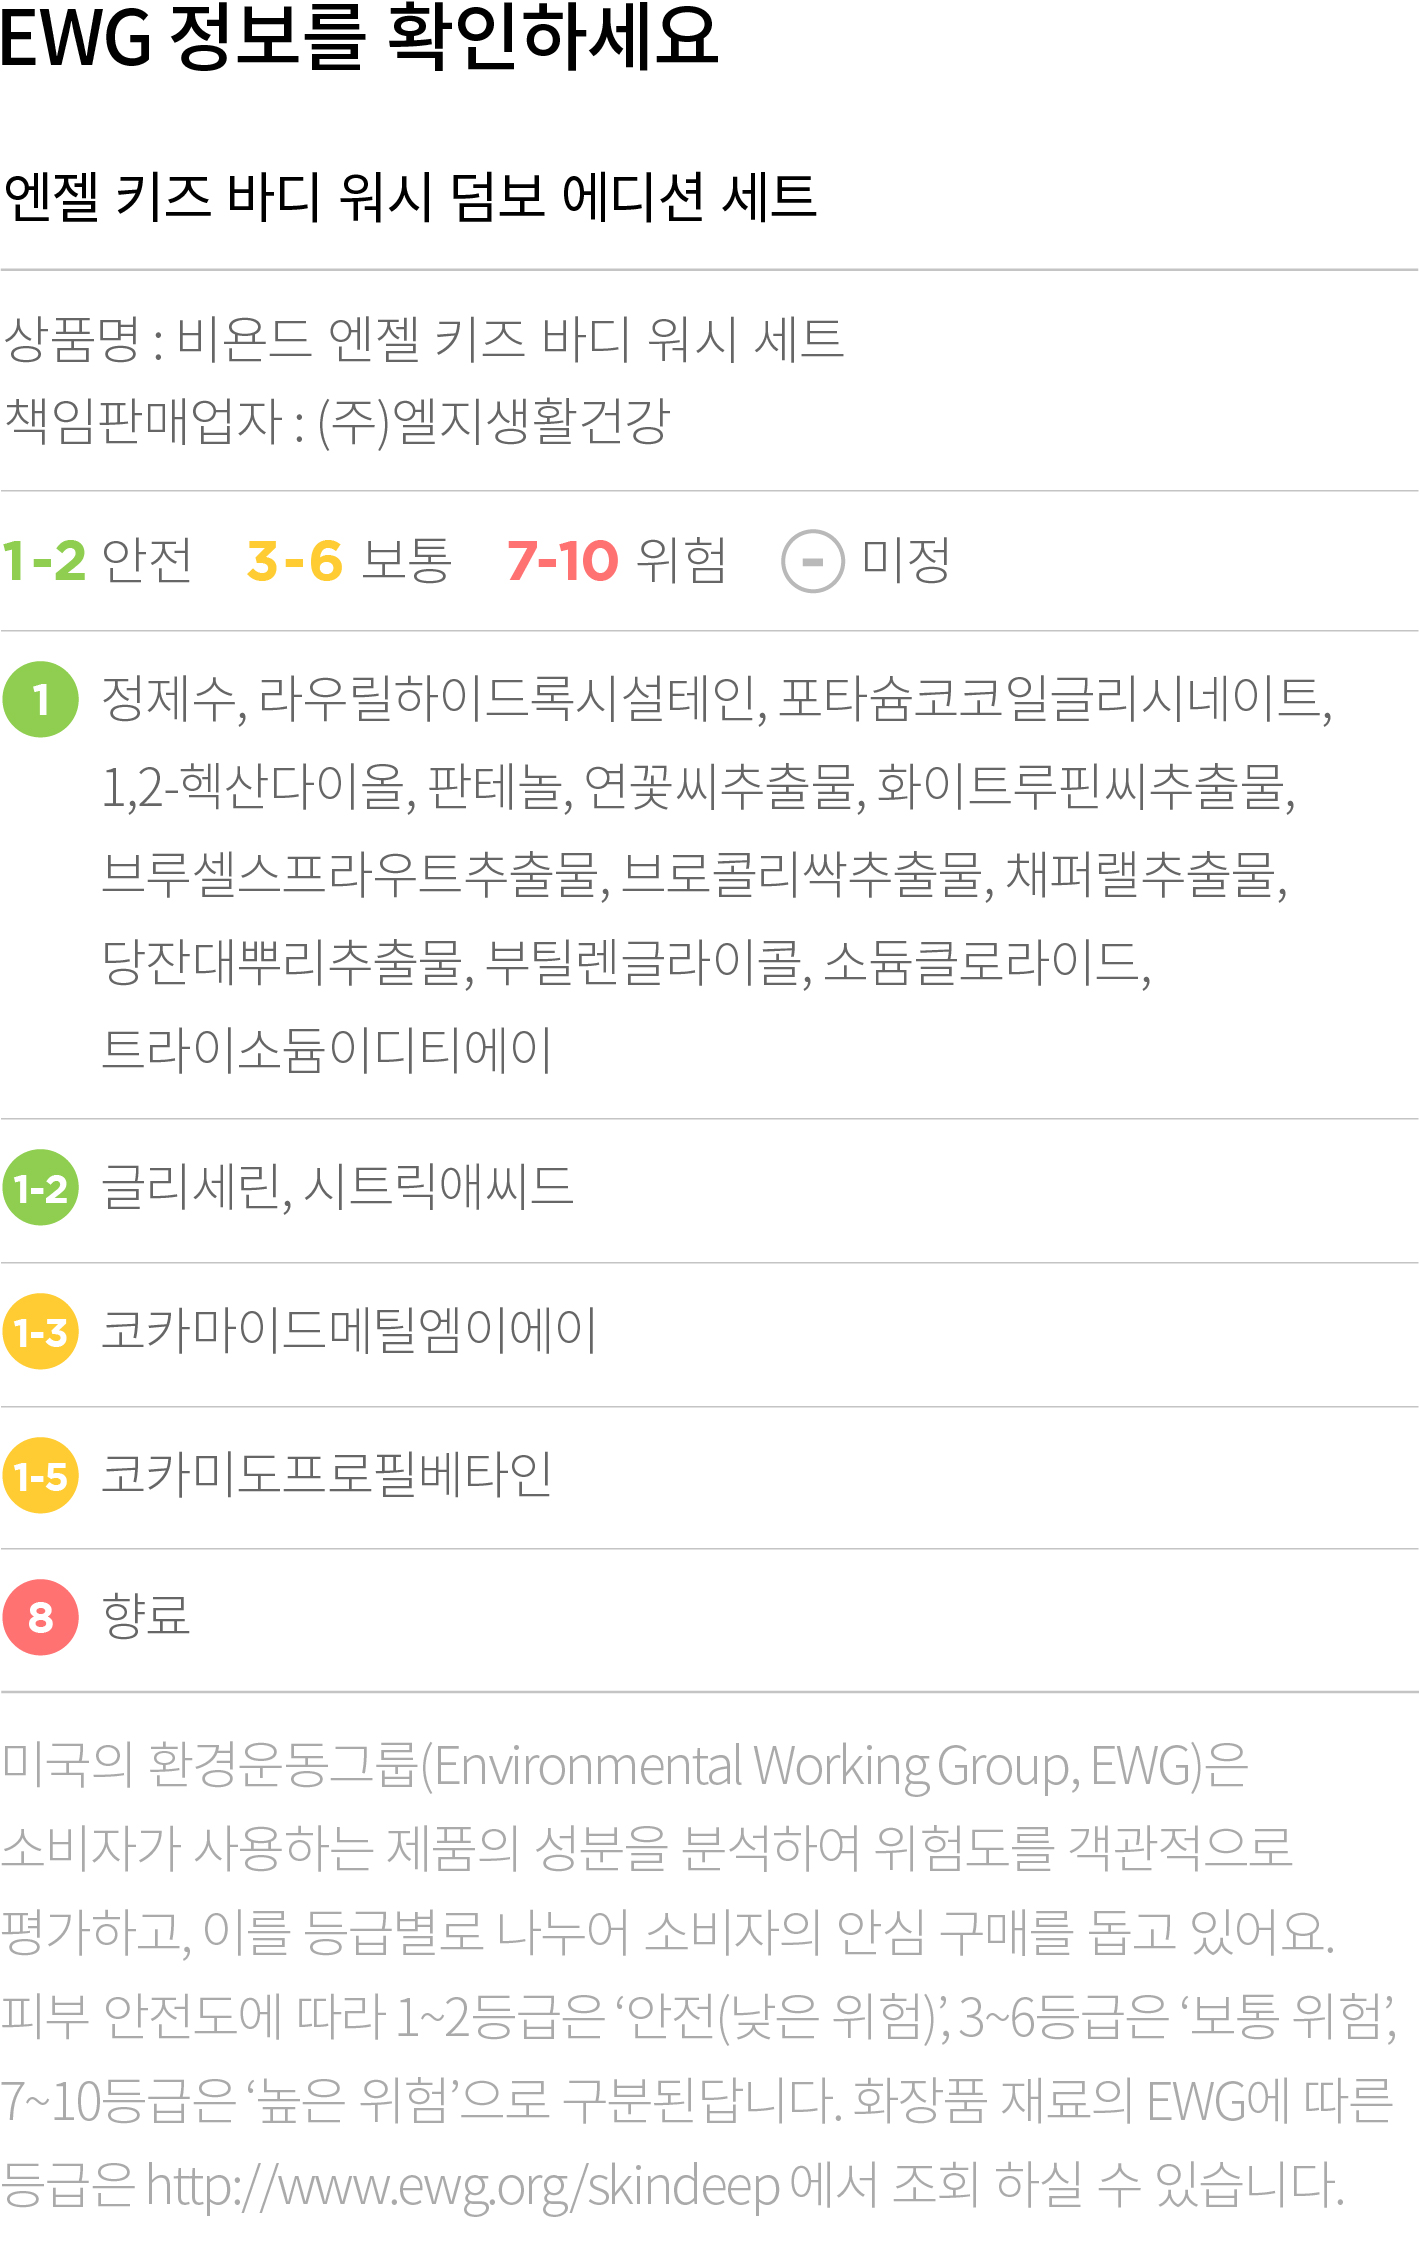Viewport: 1420px width, 2242px height.
Task: Click ingredient 코카미도프로필베타인
Action: tap(327, 1474)
